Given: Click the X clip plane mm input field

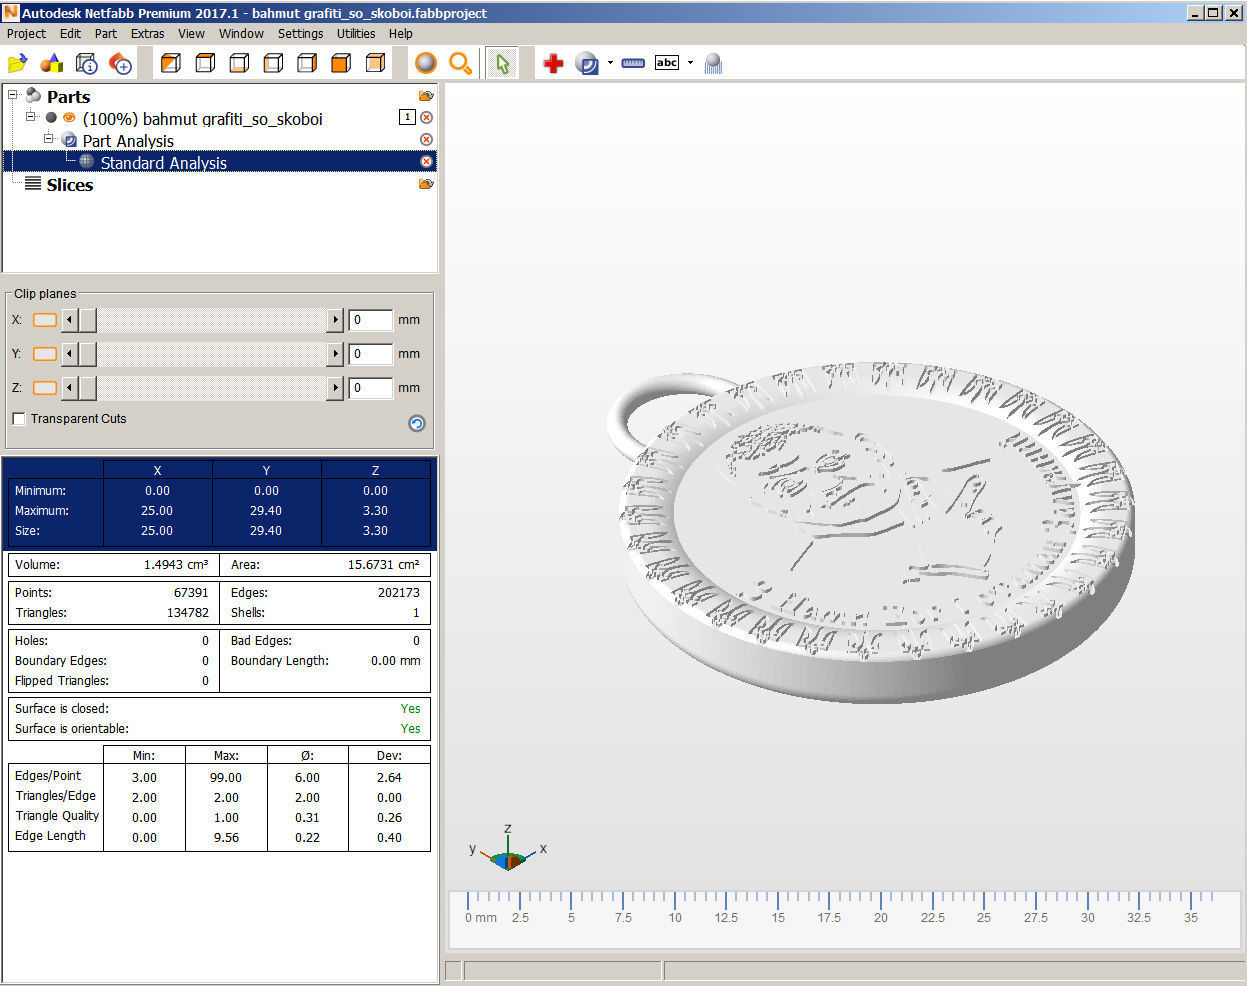Looking at the screenshot, I should [370, 320].
